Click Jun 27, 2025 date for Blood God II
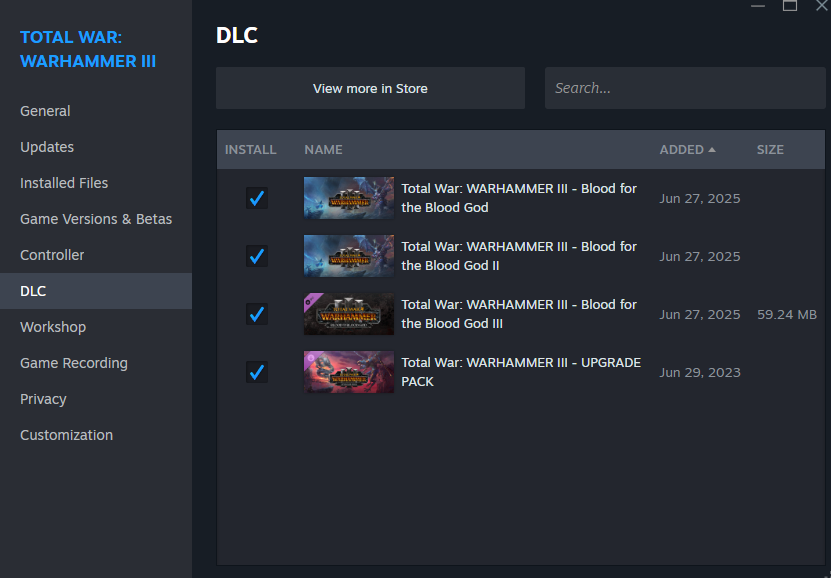831x578 pixels. [700, 257]
